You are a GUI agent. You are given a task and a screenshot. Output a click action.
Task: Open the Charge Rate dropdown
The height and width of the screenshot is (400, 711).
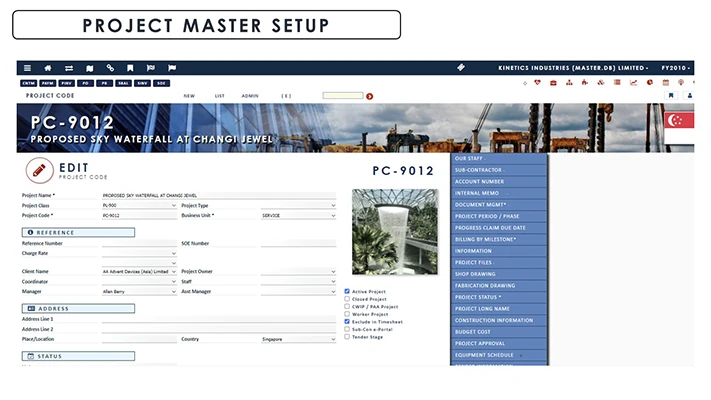[x=139, y=253]
